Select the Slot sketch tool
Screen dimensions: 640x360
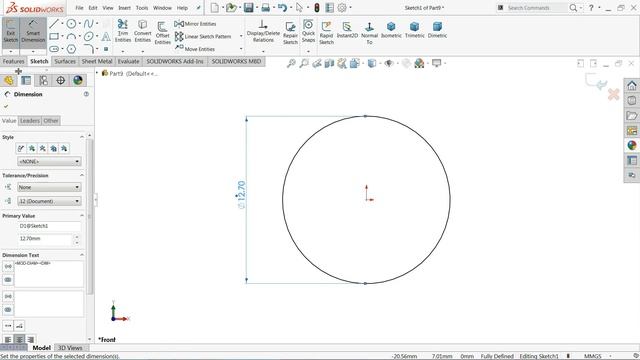click(x=54, y=49)
